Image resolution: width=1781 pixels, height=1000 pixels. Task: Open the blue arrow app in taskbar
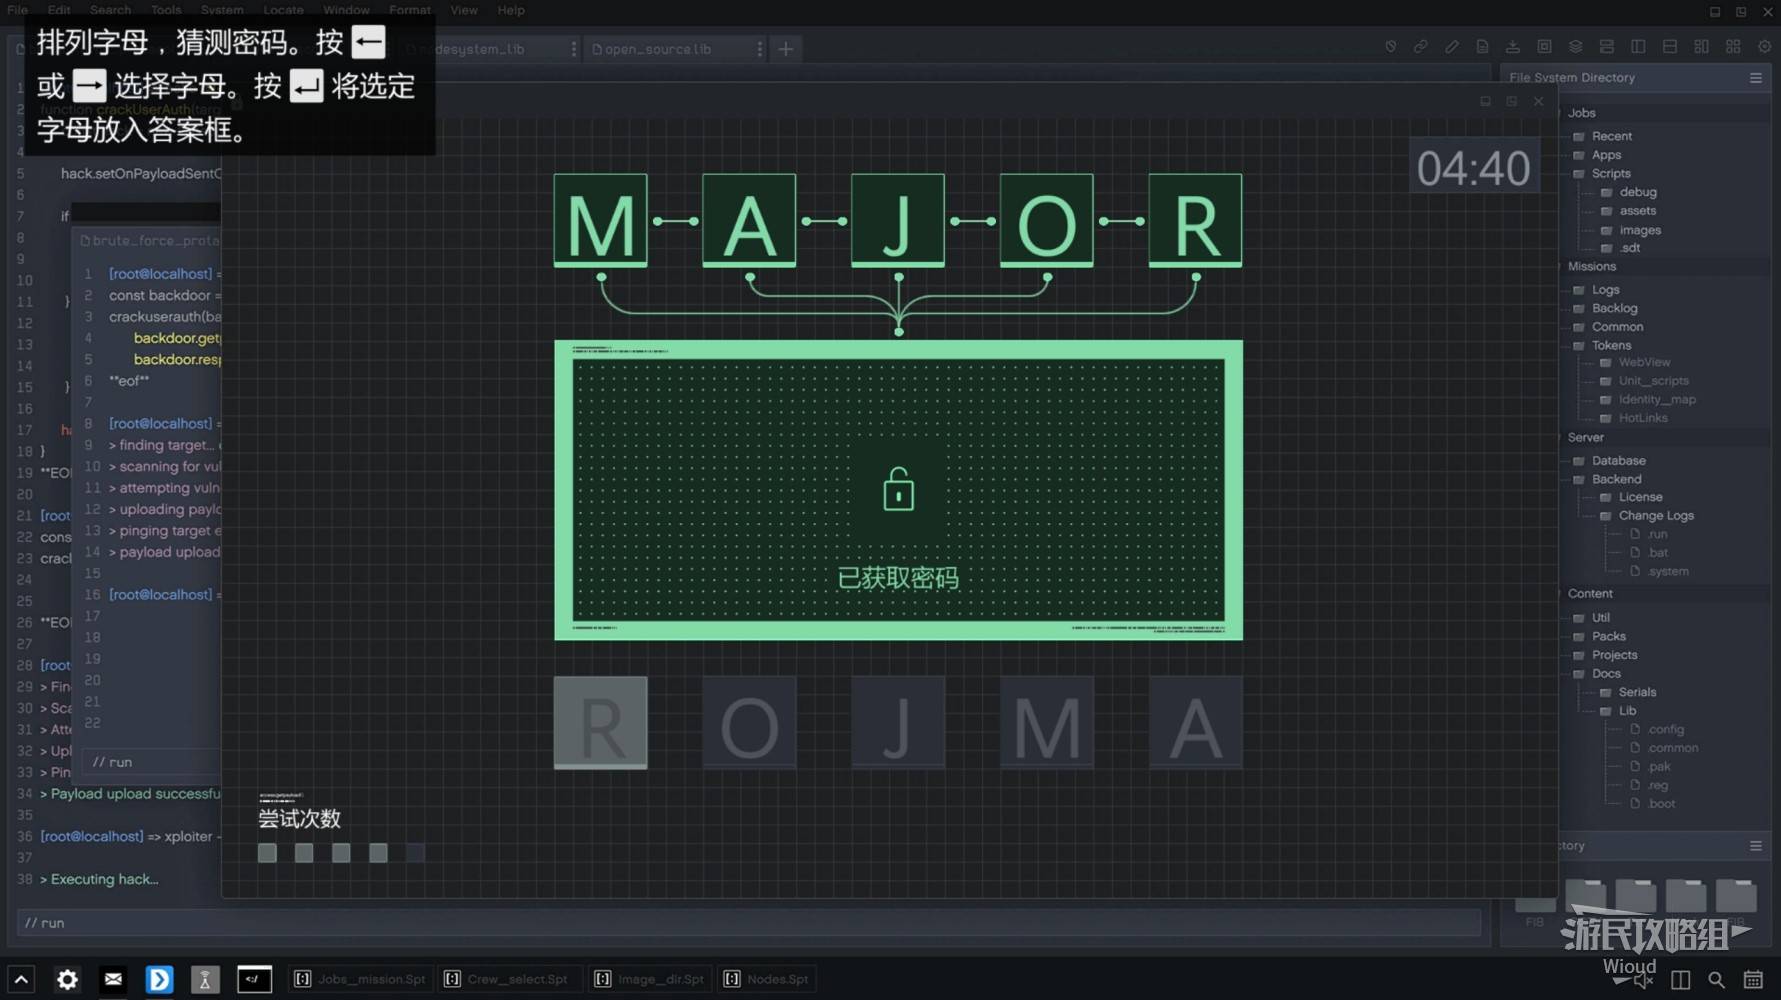click(159, 979)
